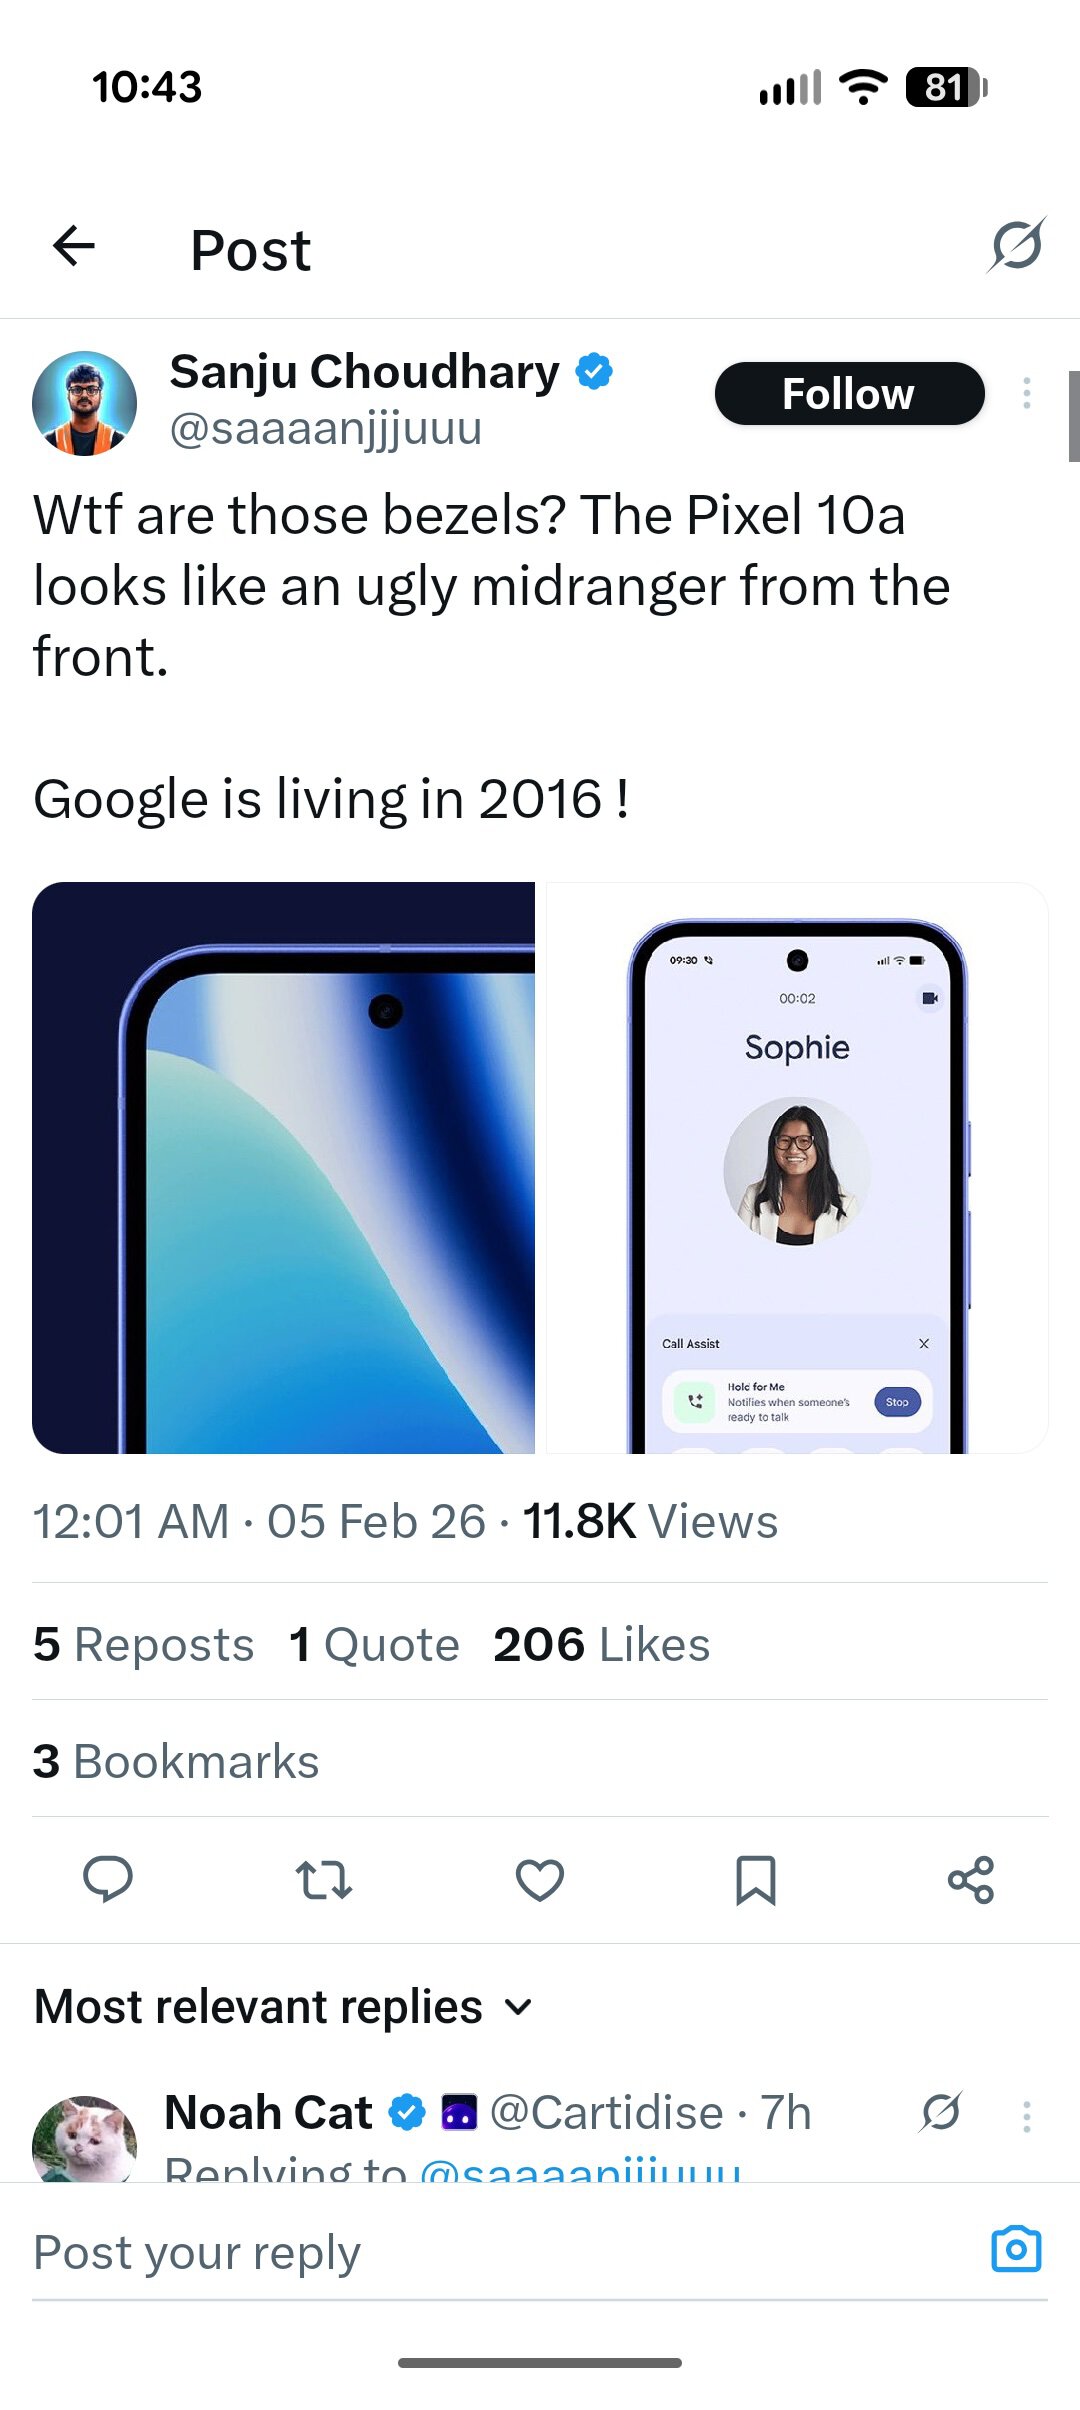Tap the heart icon to like
The image size is (1080, 2410).
coord(539,1881)
